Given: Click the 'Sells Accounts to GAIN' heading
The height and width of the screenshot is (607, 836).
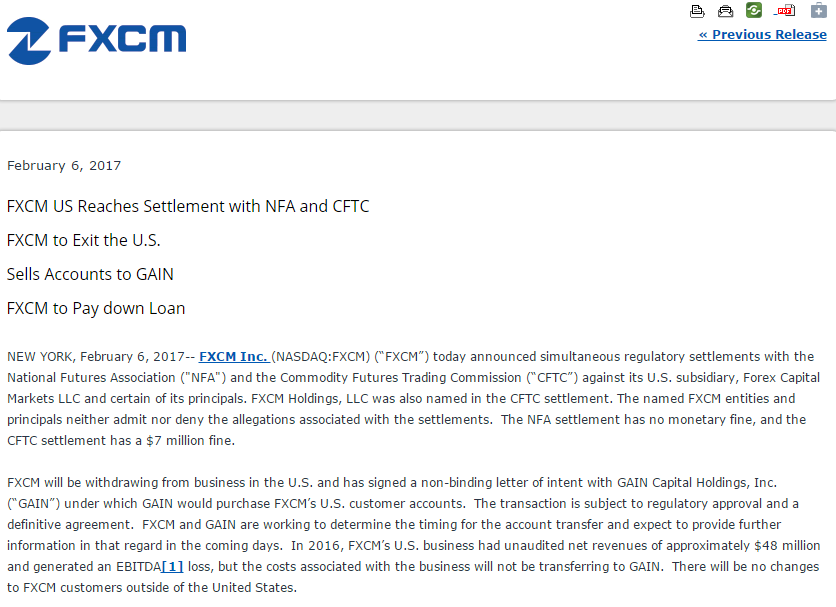Looking at the screenshot, I should point(91,275).
